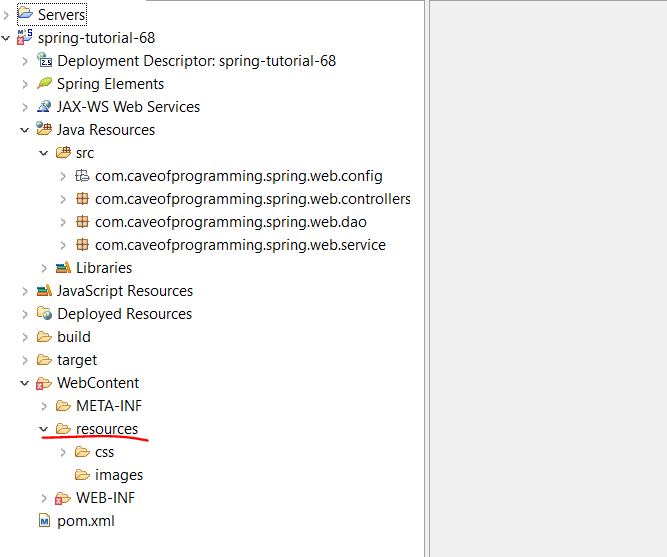Expand the target folder
667x557 pixels.
[25, 360]
